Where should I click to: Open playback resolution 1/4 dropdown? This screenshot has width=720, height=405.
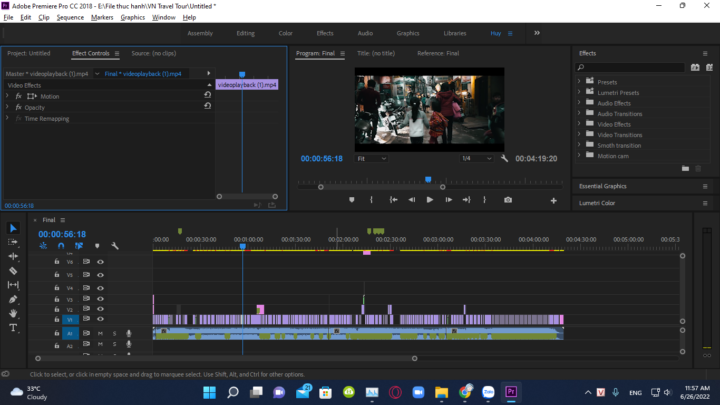point(476,158)
